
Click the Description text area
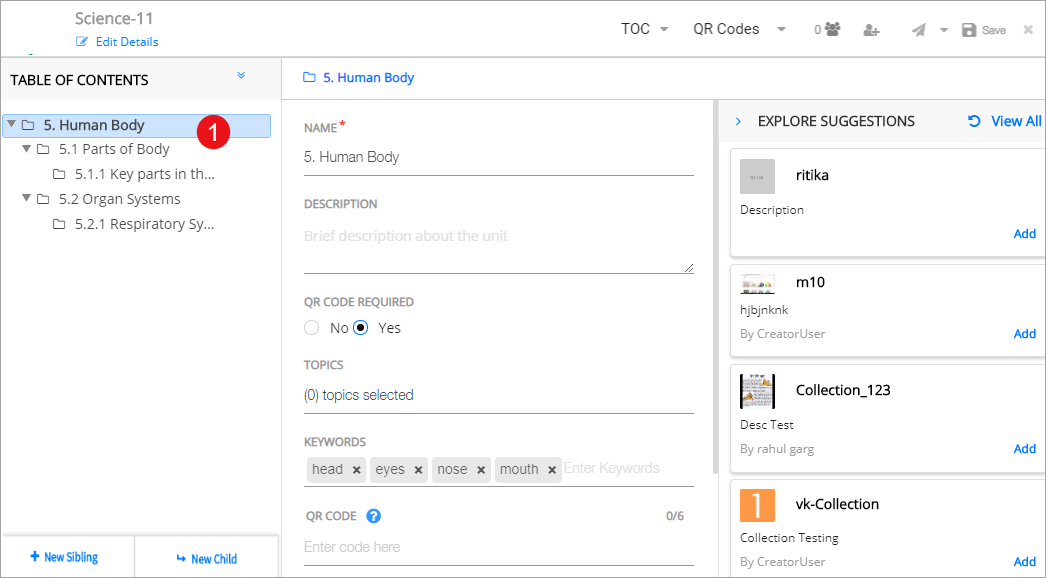498,248
